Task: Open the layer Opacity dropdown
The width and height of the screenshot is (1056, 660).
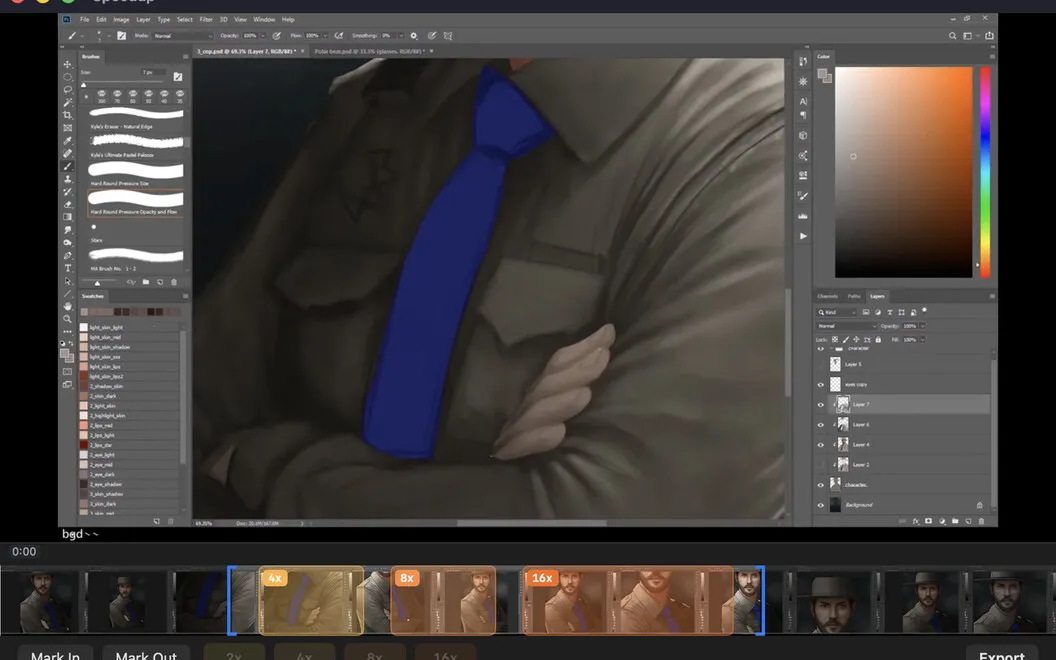Action: 922,326
